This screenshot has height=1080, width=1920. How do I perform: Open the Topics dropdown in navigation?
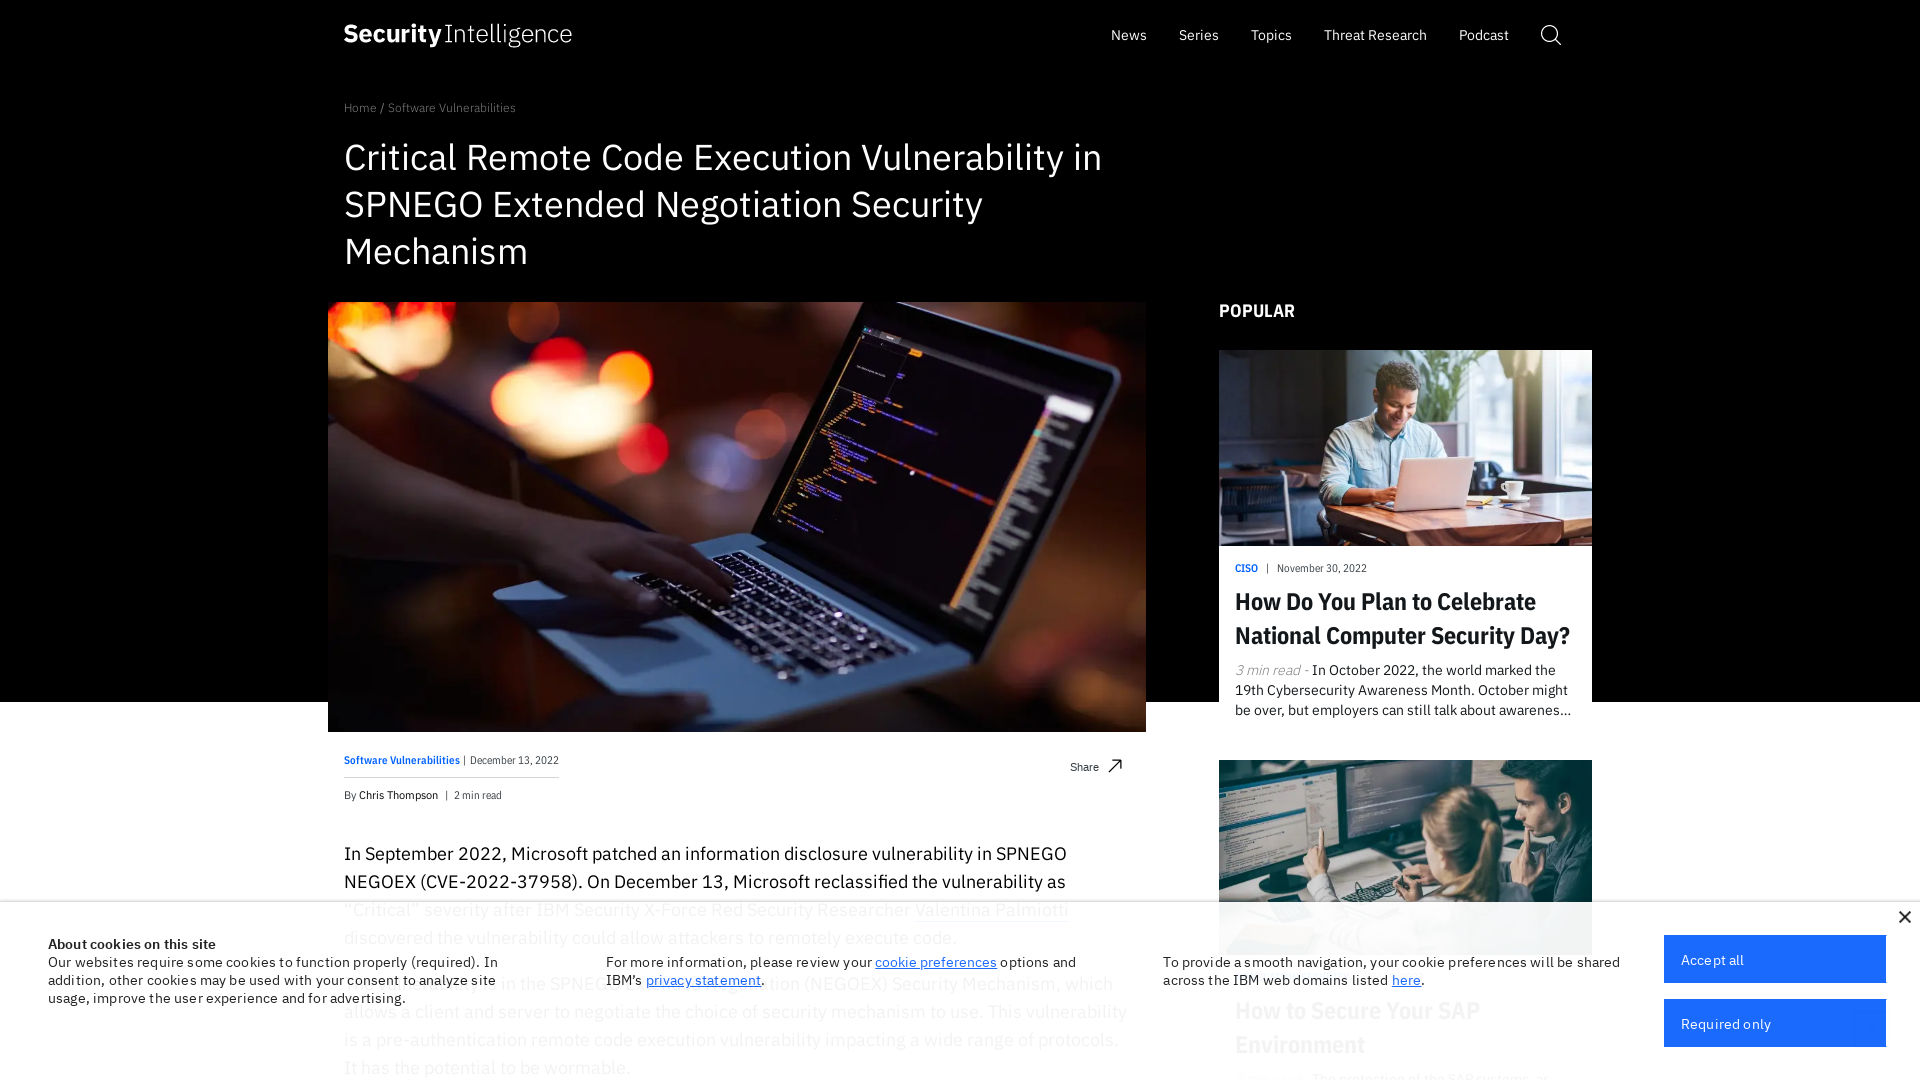tap(1270, 34)
